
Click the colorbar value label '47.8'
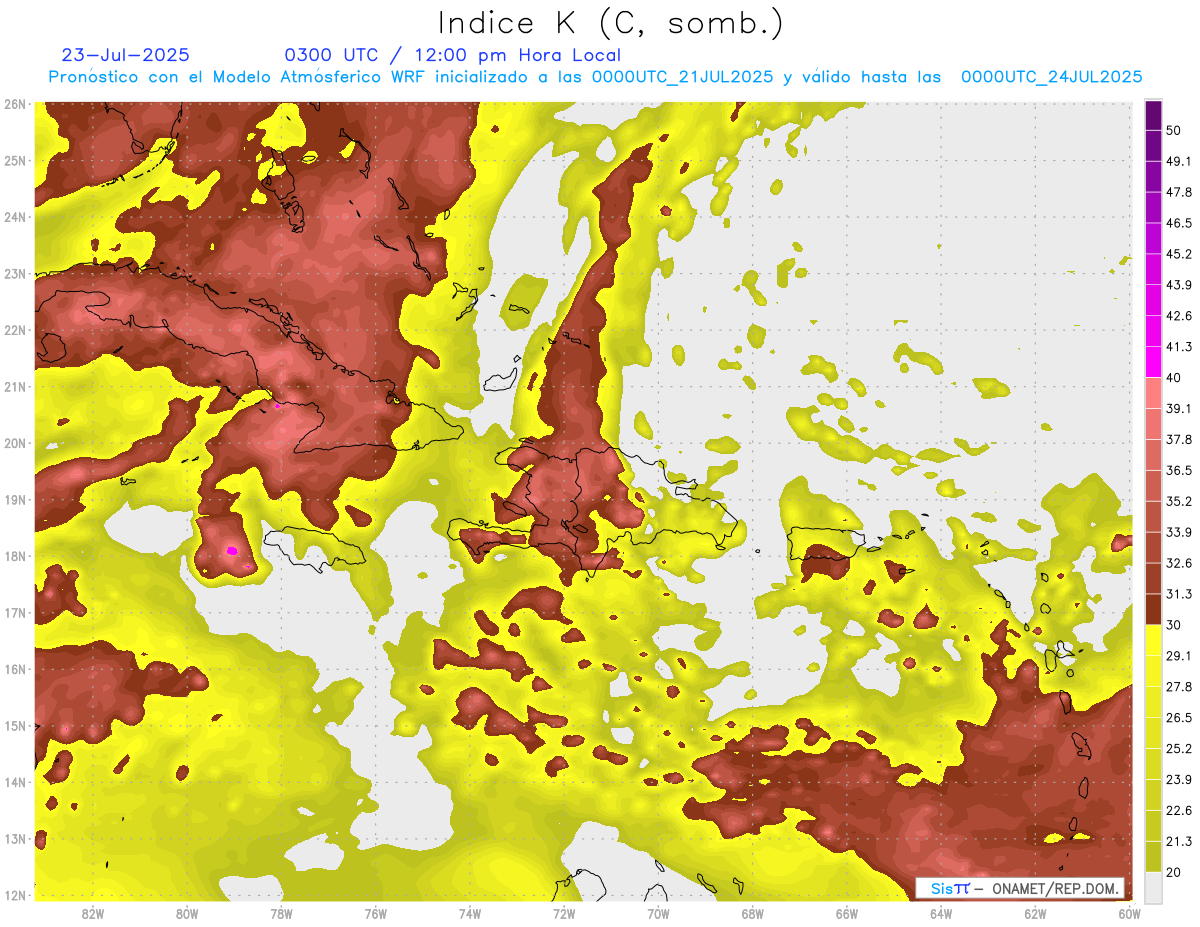click(1178, 192)
